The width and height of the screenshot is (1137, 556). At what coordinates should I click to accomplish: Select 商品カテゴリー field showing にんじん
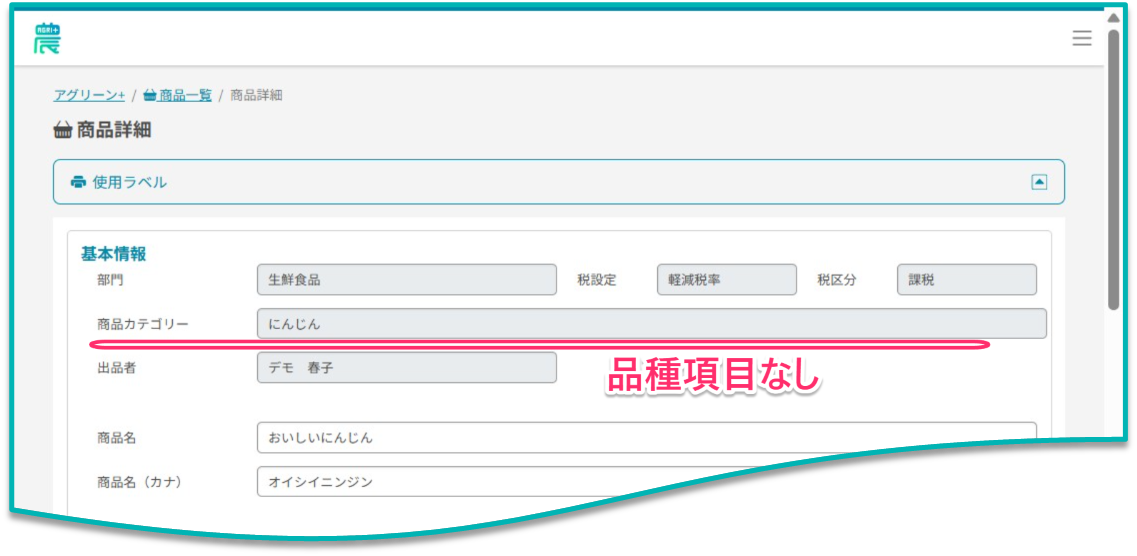(x=651, y=324)
